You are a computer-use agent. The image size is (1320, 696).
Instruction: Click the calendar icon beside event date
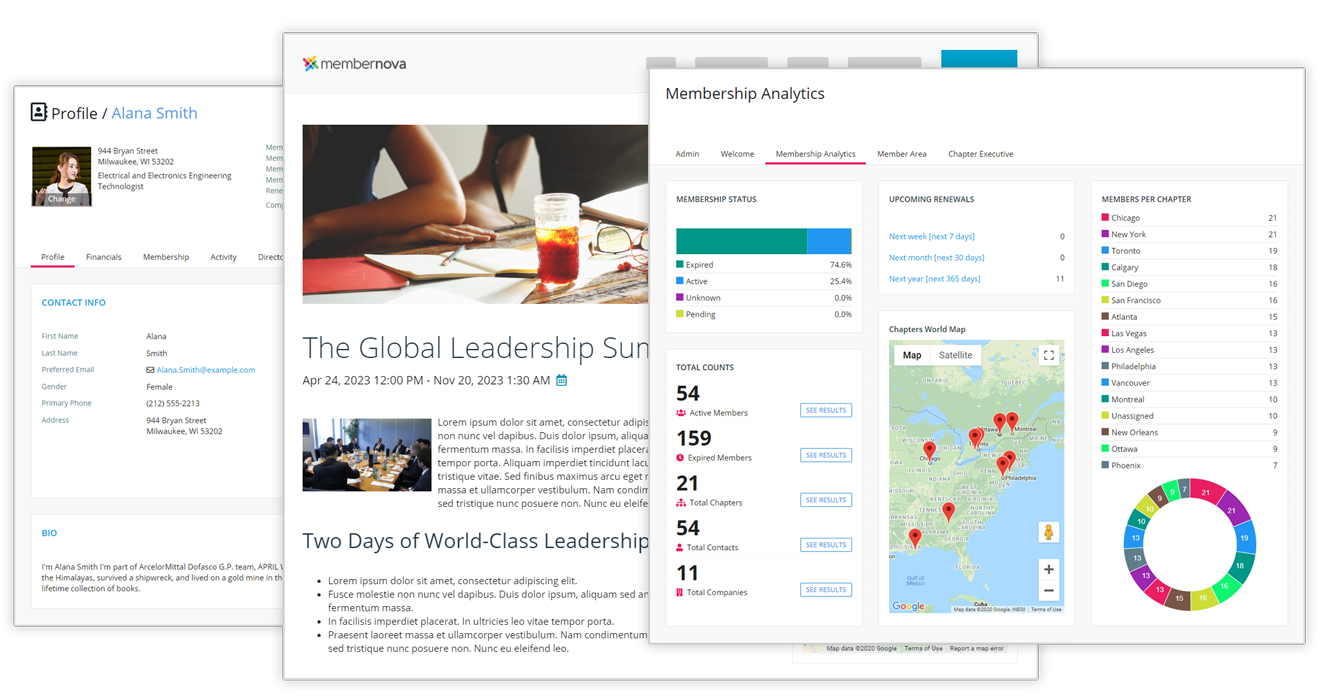(x=562, y=381)
